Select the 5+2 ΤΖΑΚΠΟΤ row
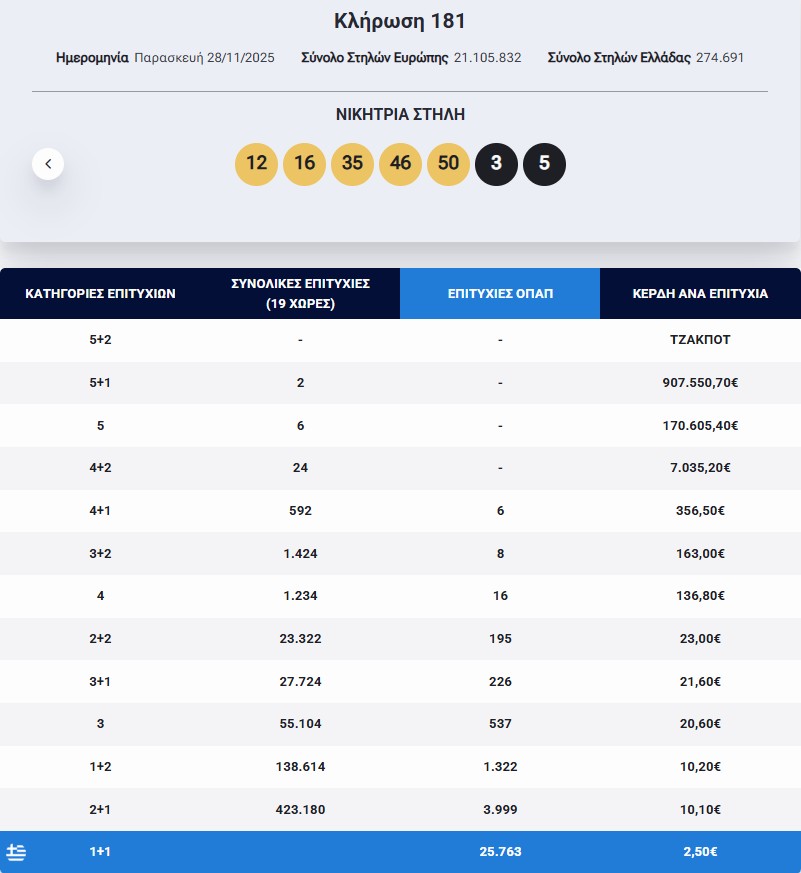The height and width of the screenshot is (873, 801). [400, 339]
